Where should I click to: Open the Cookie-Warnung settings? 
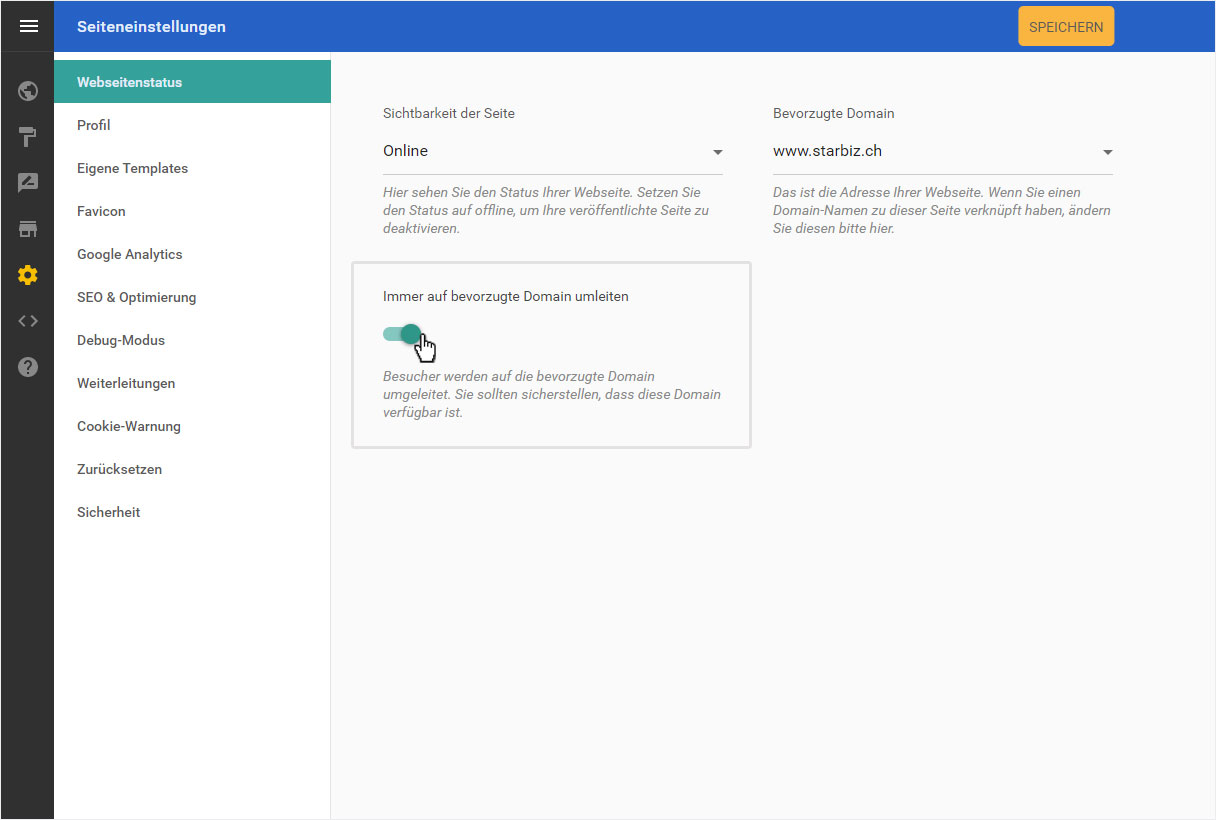(x=192, y=426)
